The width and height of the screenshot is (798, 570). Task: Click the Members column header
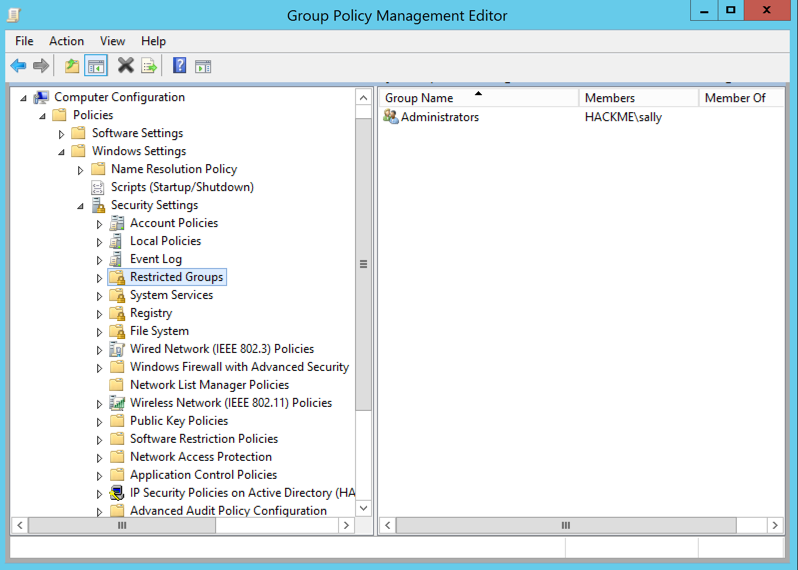pos(610,98)
